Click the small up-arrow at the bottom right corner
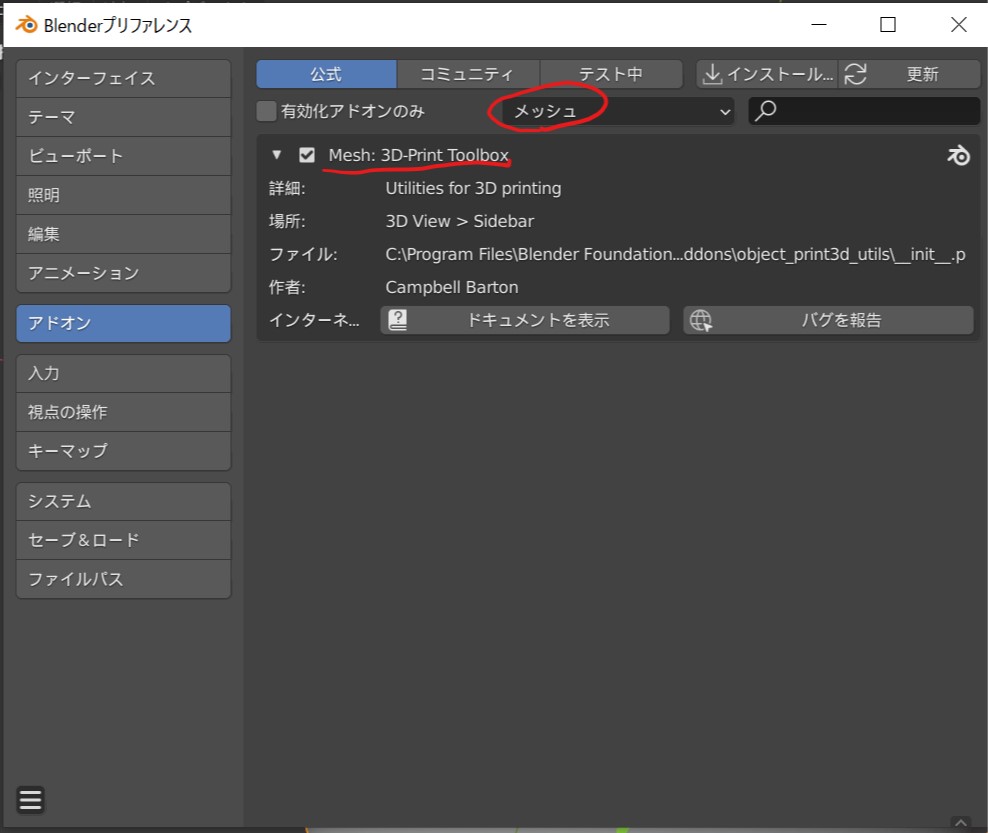Viewport: 988px width, 833px height. pos(960,822)
